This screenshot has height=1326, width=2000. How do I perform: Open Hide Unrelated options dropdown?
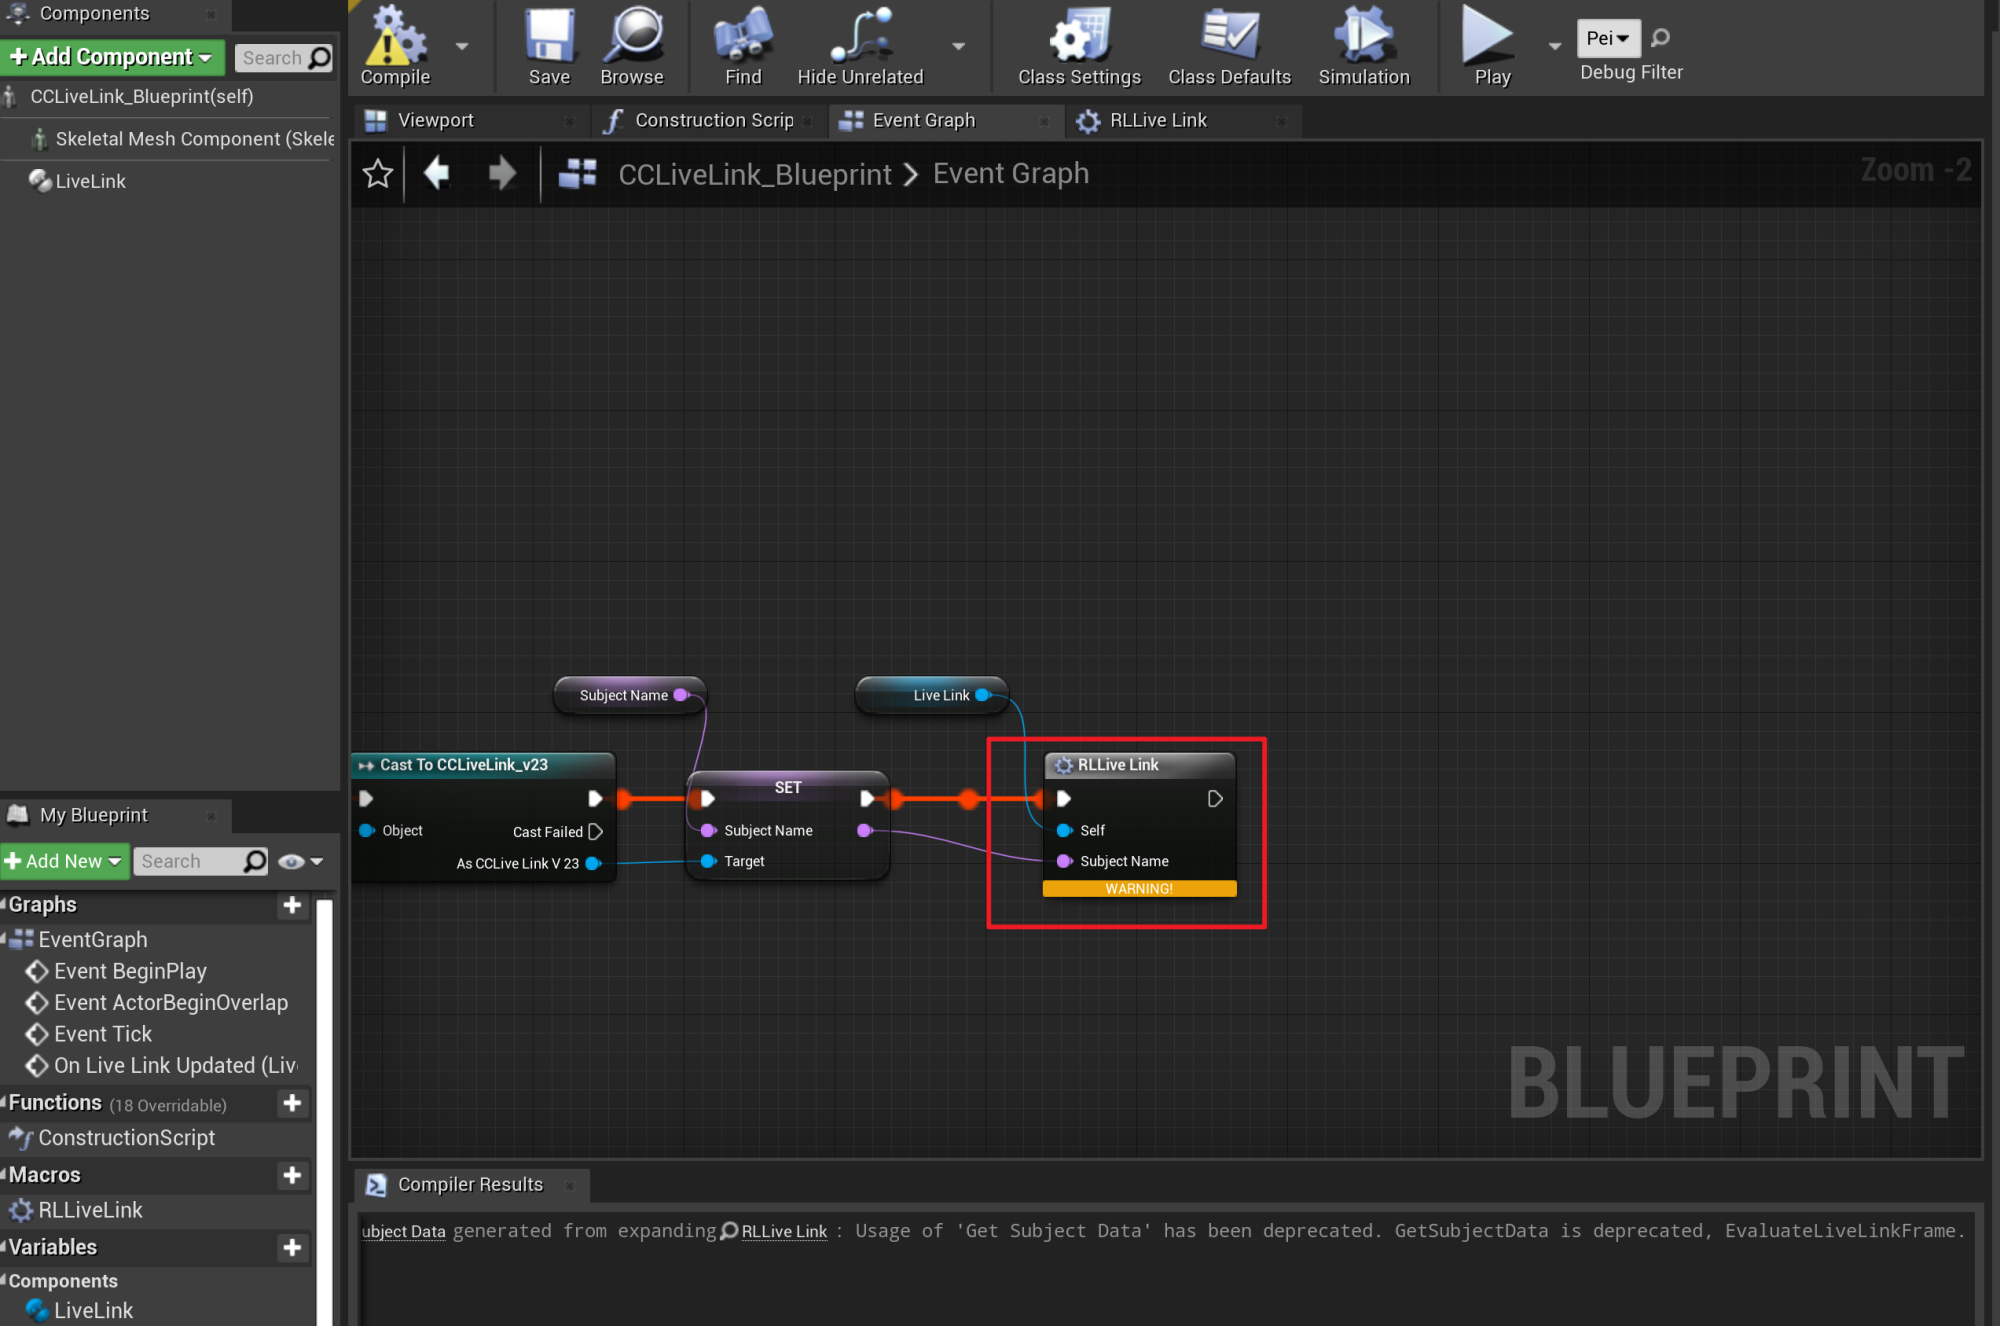pyautogui.click(x=959, y=46)
